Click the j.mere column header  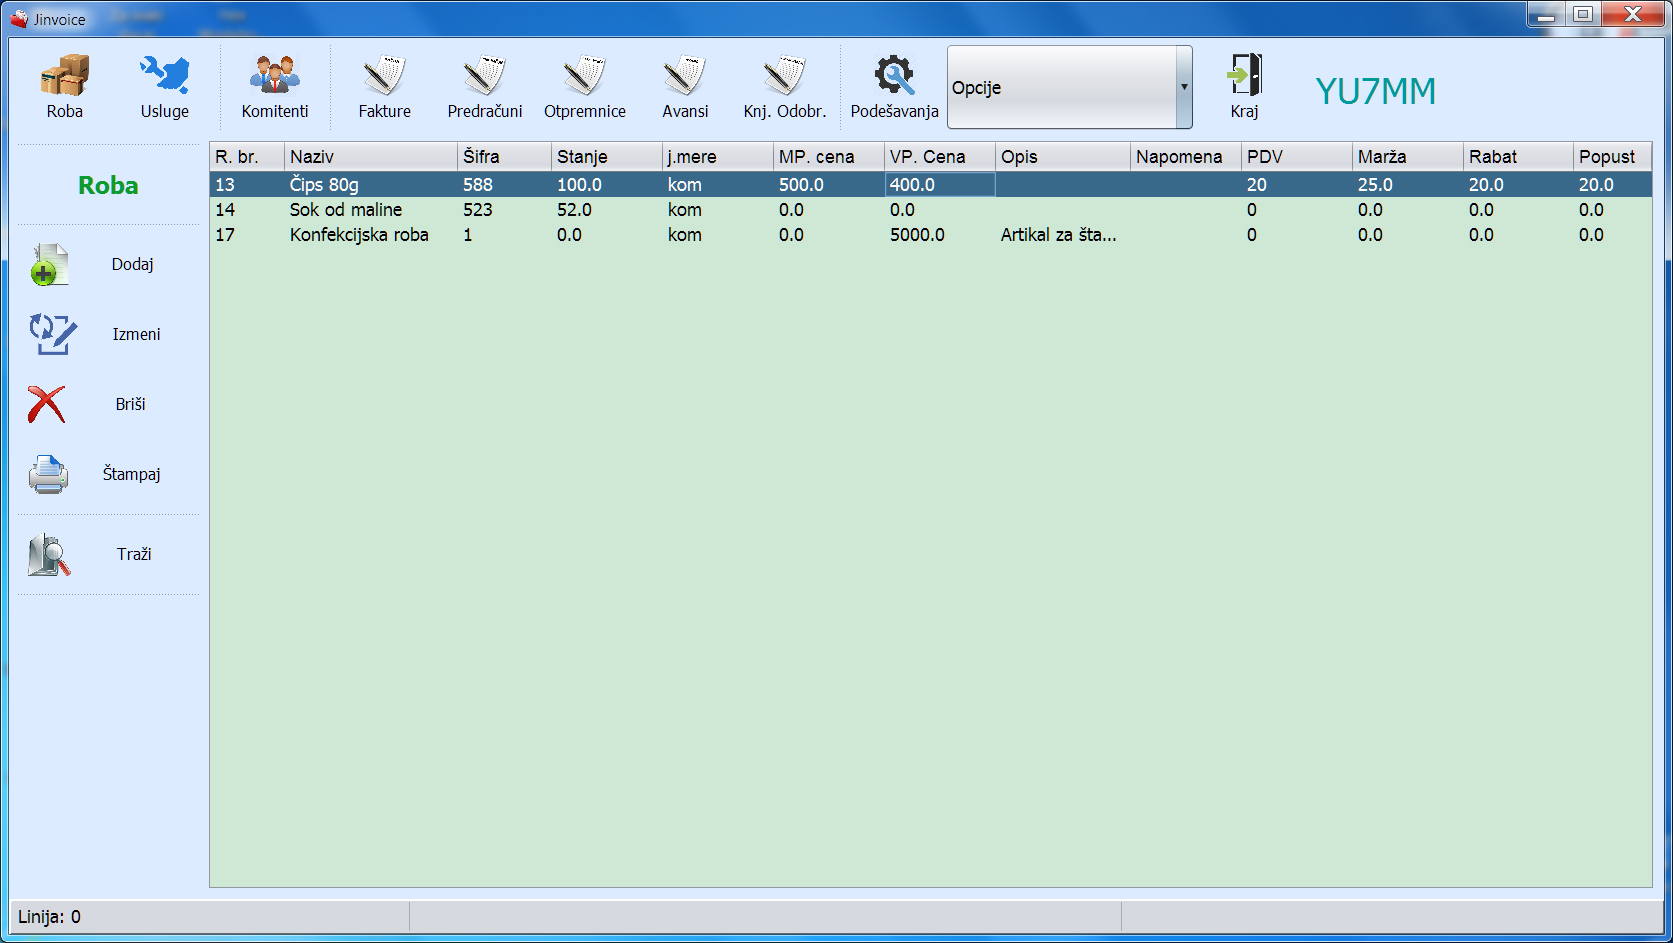coord(718,157)
